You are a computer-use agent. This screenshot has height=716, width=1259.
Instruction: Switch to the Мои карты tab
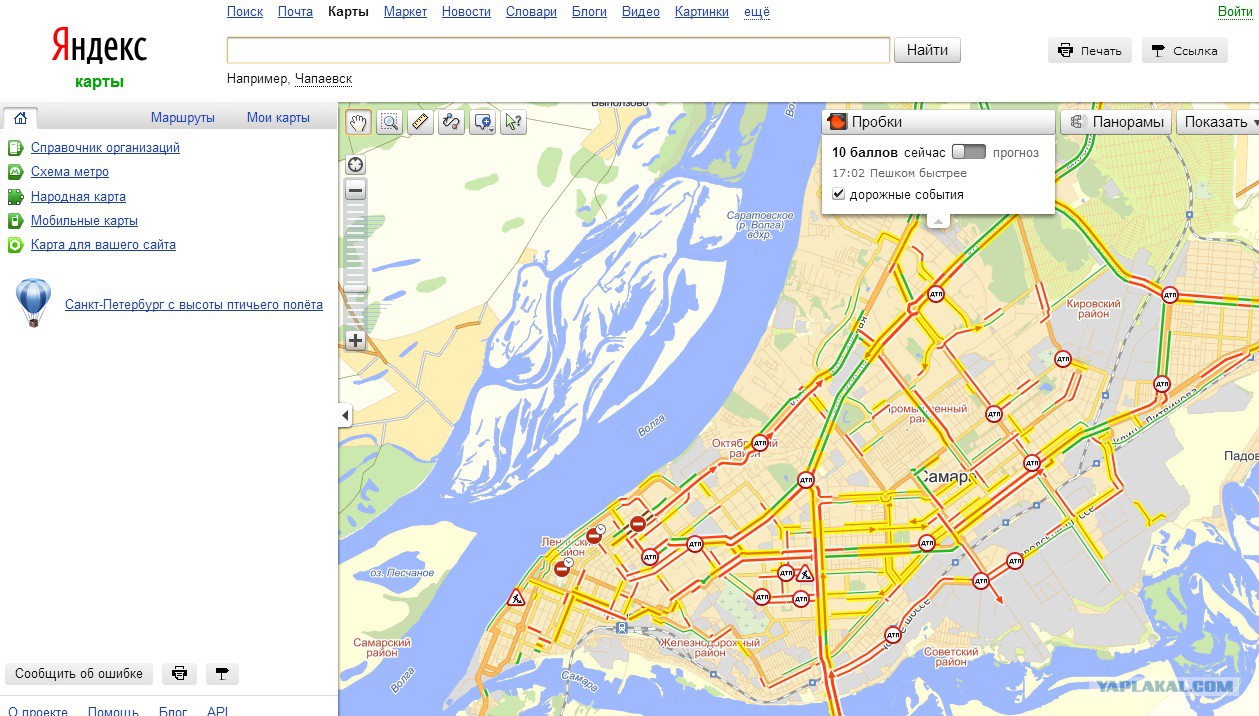coord(278,117)
